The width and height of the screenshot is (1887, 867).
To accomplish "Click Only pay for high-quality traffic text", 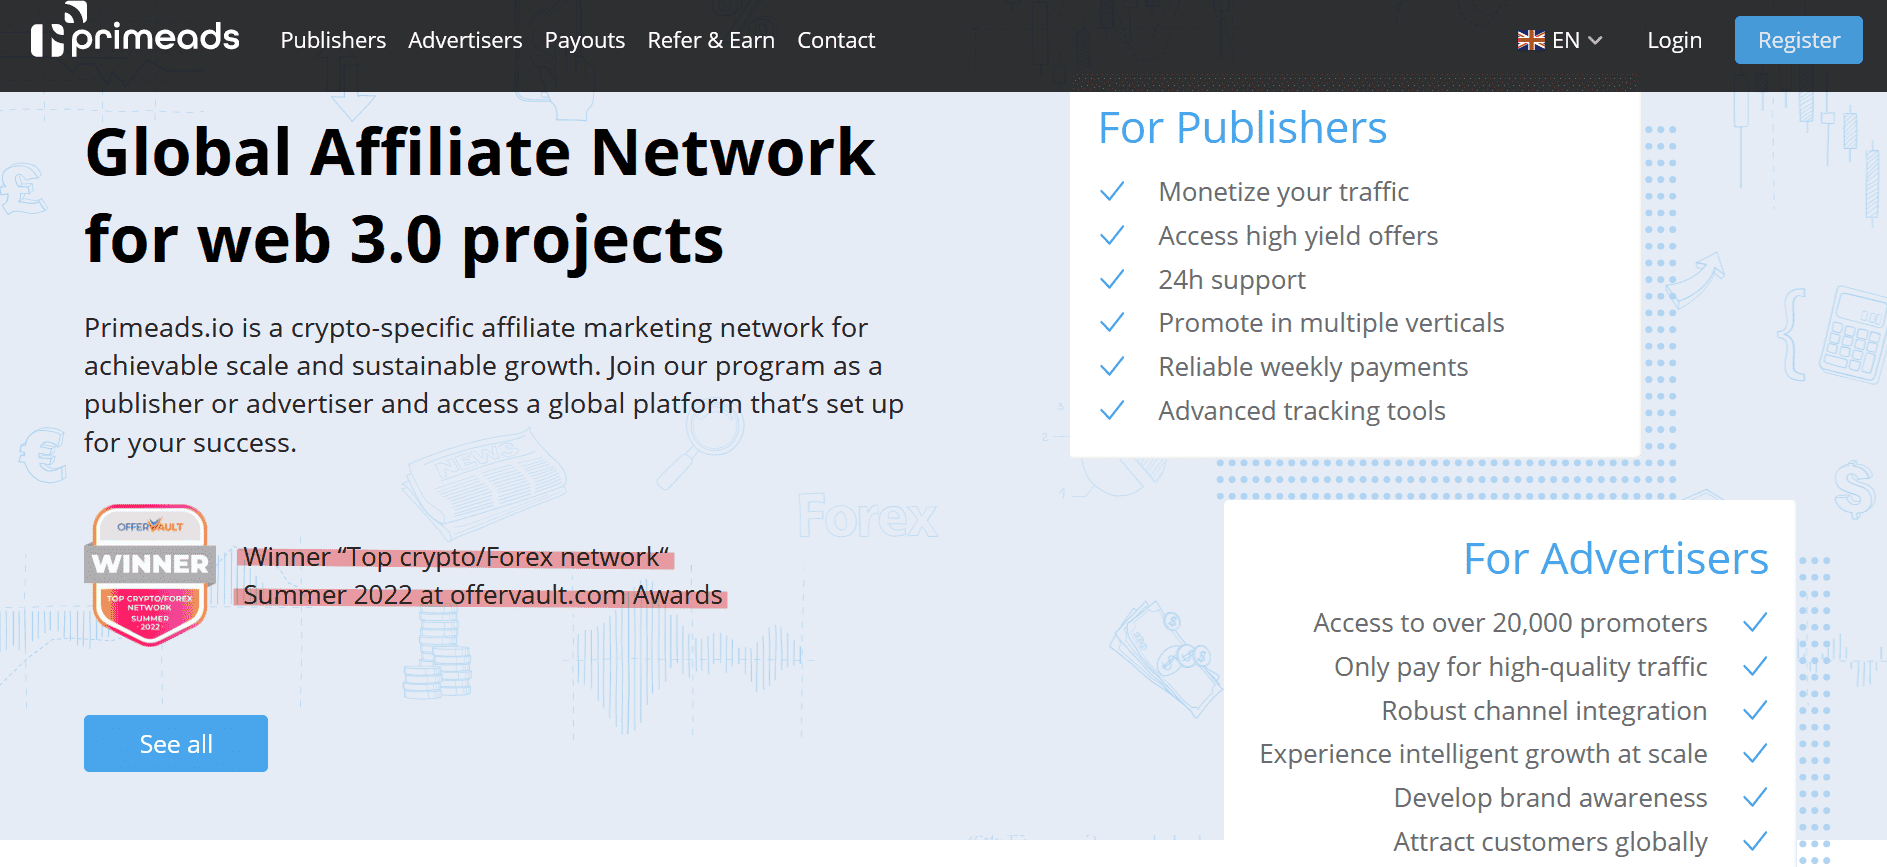I will [x=1521, y=667].
